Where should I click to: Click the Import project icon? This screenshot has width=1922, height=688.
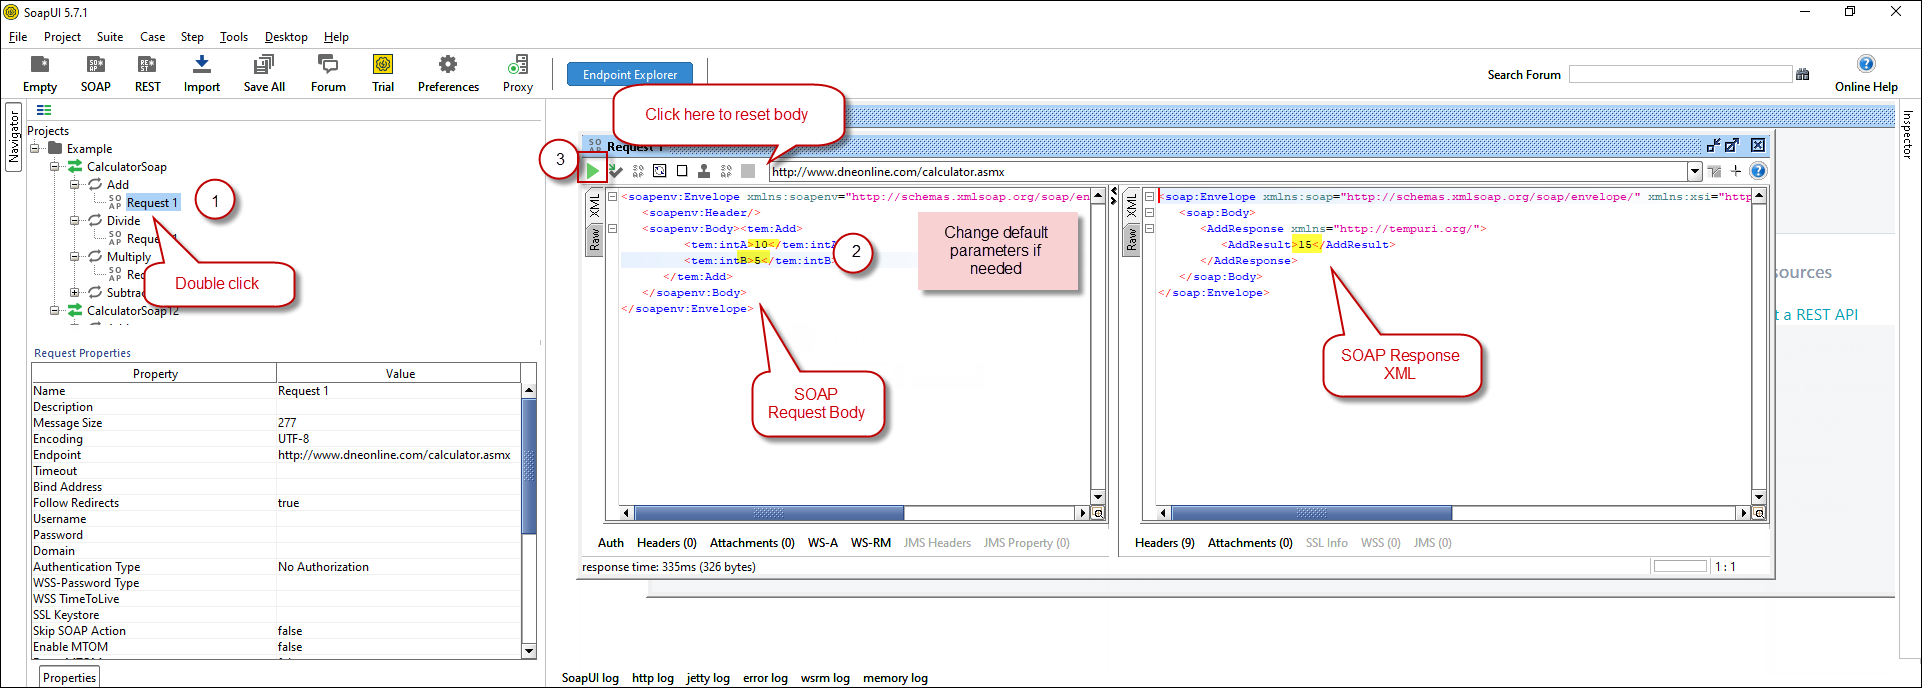point(202,65)
